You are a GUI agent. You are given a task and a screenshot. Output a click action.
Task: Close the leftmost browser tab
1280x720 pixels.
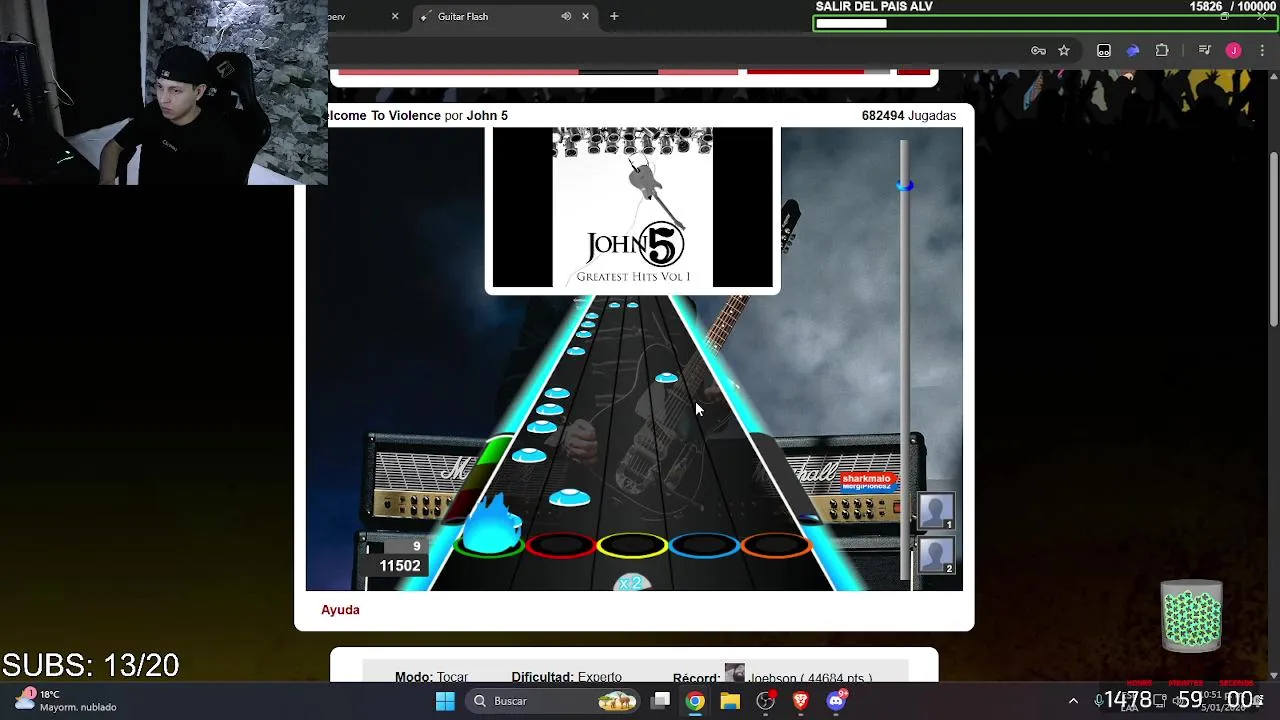tap(395, 16)
